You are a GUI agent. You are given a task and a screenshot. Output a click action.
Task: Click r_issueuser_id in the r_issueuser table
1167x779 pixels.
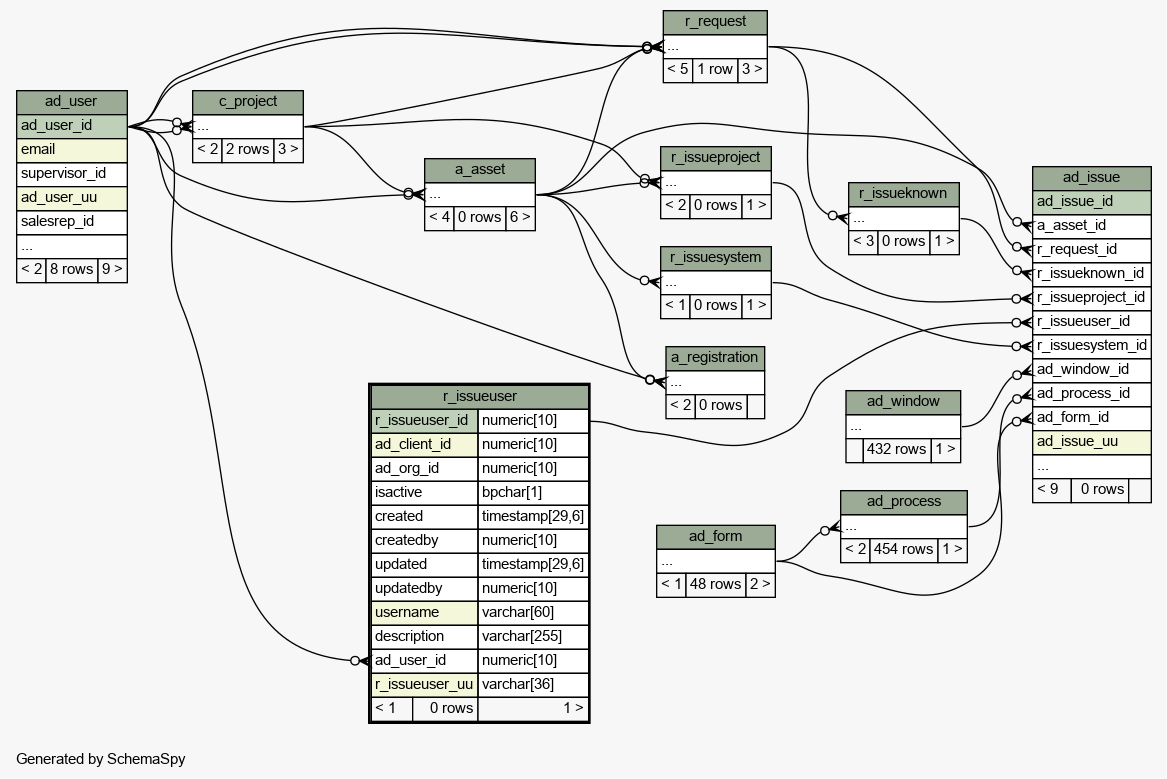tap(424, 420)
